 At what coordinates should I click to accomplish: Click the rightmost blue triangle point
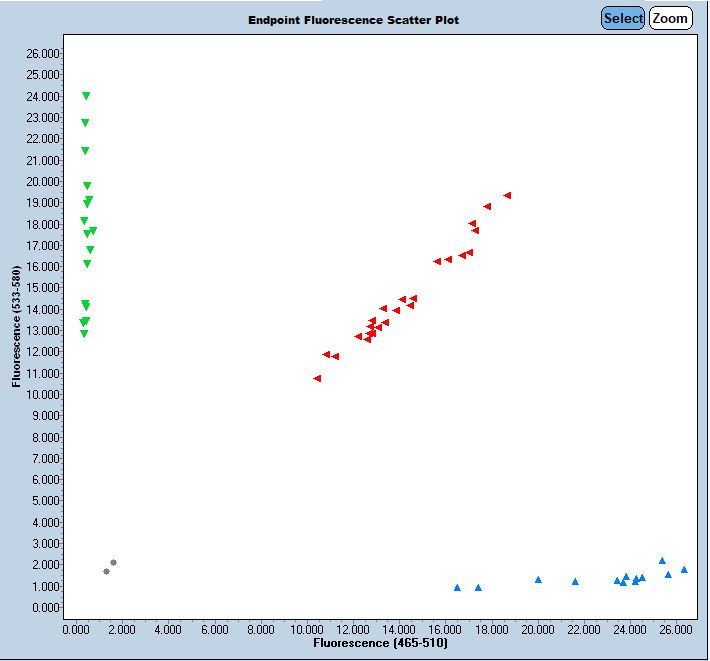tap(684, 570)
